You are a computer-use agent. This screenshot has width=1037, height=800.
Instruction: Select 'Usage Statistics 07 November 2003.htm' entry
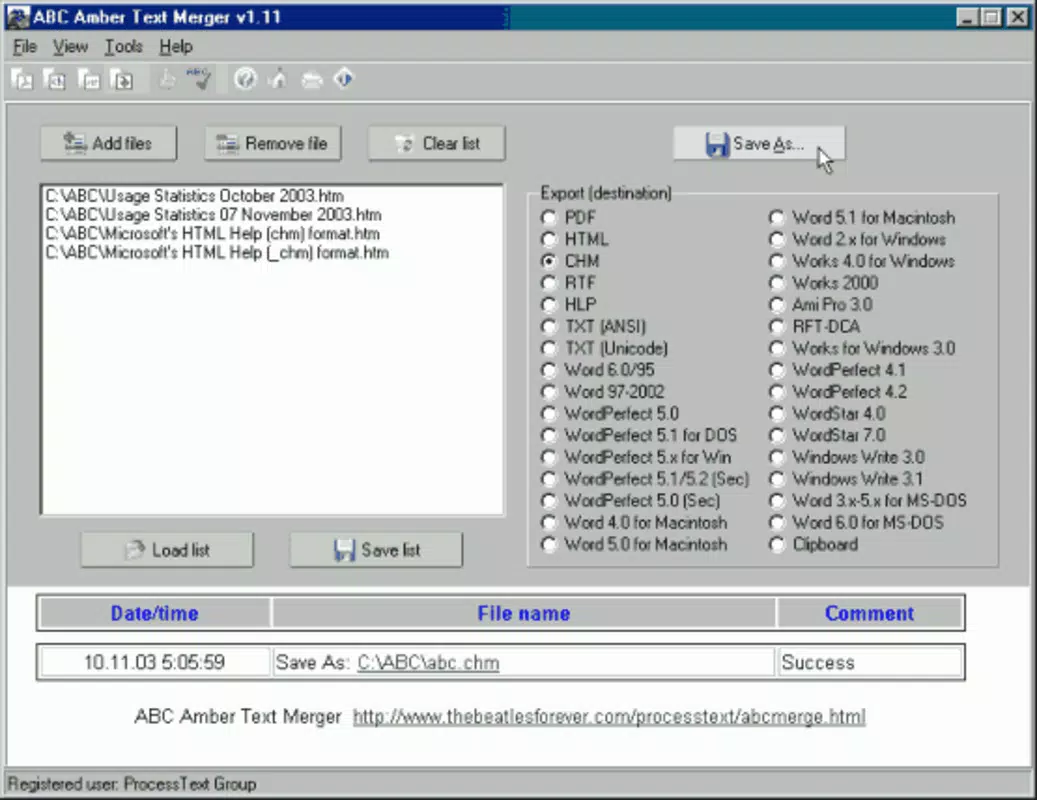(213, 215)
